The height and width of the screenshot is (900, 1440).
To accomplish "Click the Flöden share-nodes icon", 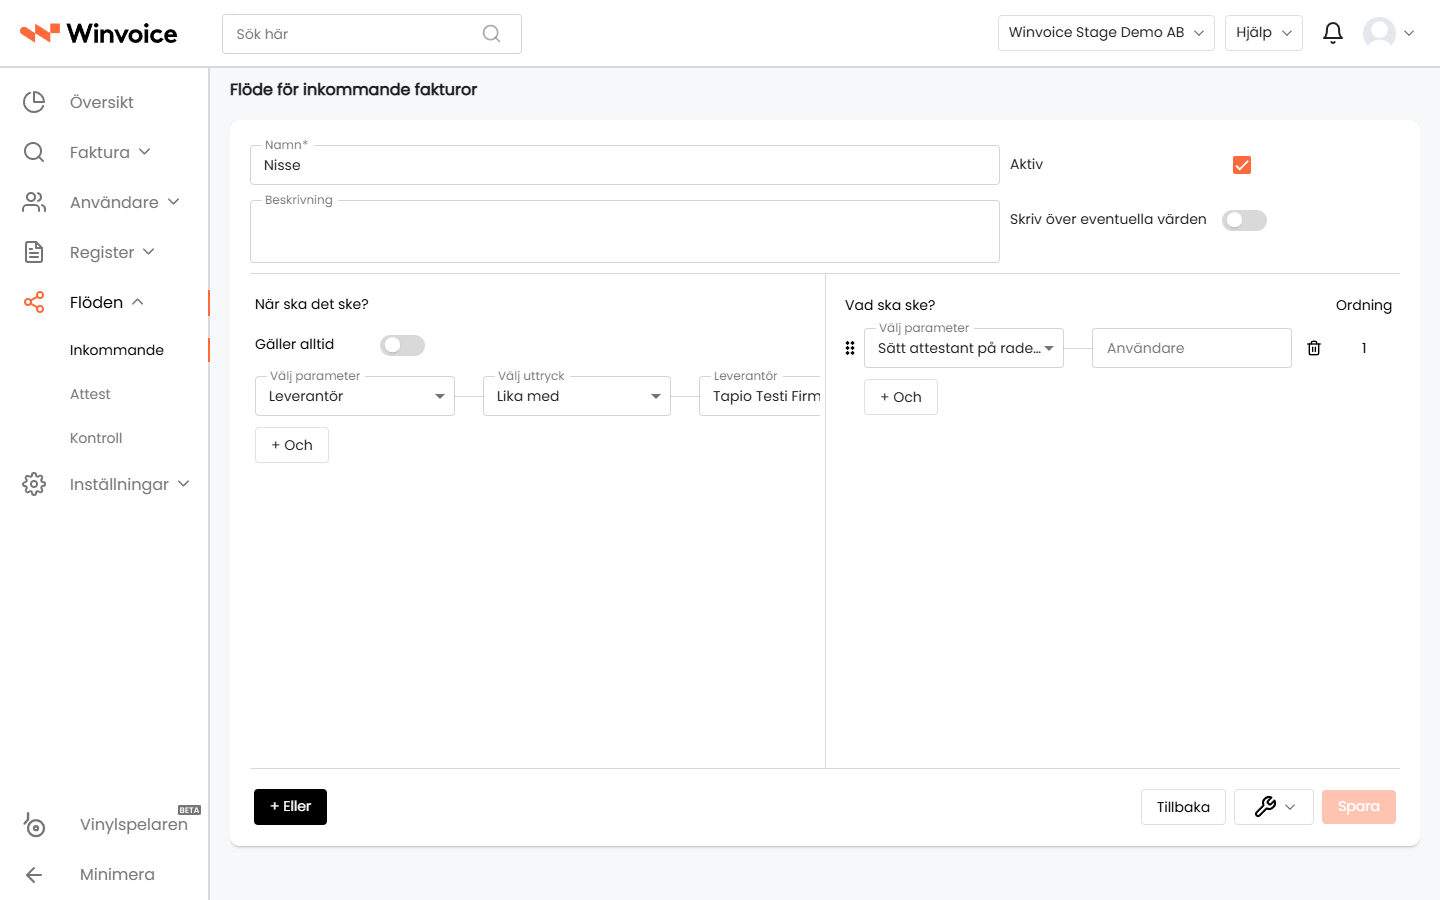I will tap(34, 302).
